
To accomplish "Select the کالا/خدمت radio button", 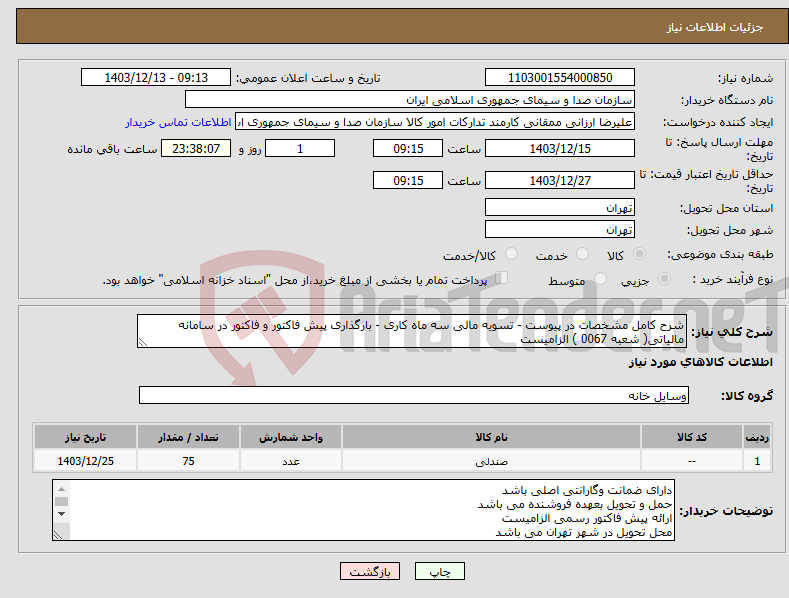I will (x=511, y=254).
